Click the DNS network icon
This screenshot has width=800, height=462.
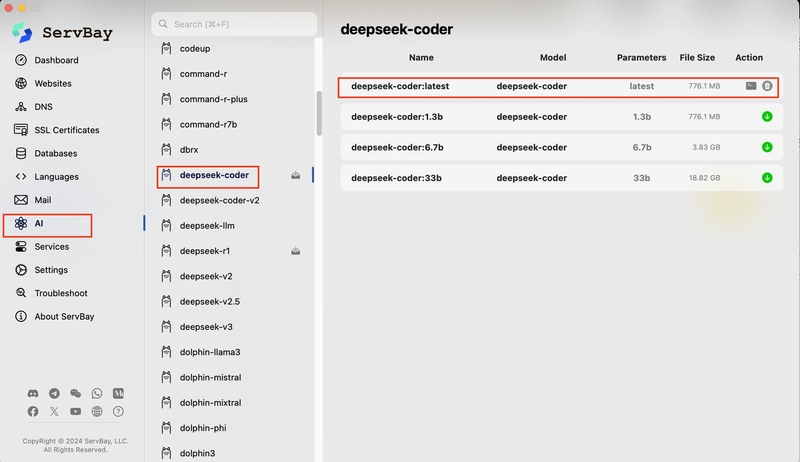click(x=21, y=107)
